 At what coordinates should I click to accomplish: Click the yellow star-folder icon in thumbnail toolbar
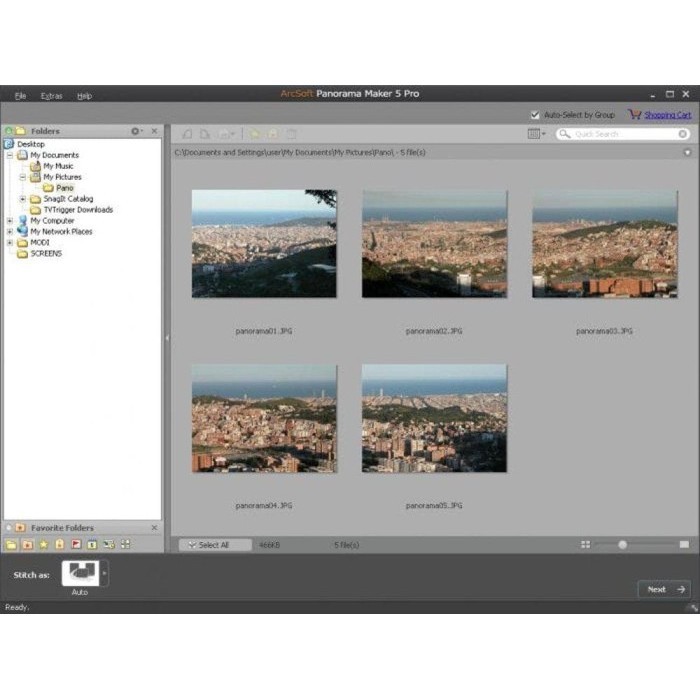pos(254,134)
